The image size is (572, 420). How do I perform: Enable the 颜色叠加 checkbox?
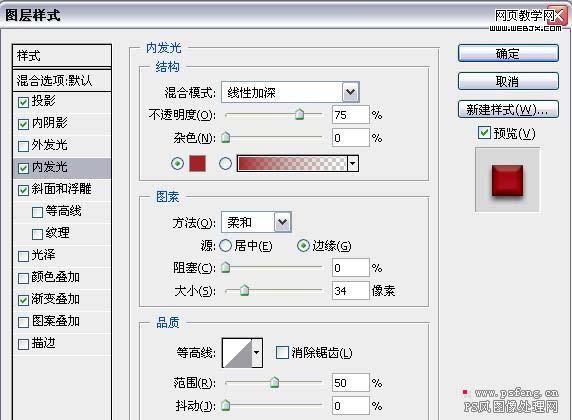pyautogui.click(x=23, y=278)
